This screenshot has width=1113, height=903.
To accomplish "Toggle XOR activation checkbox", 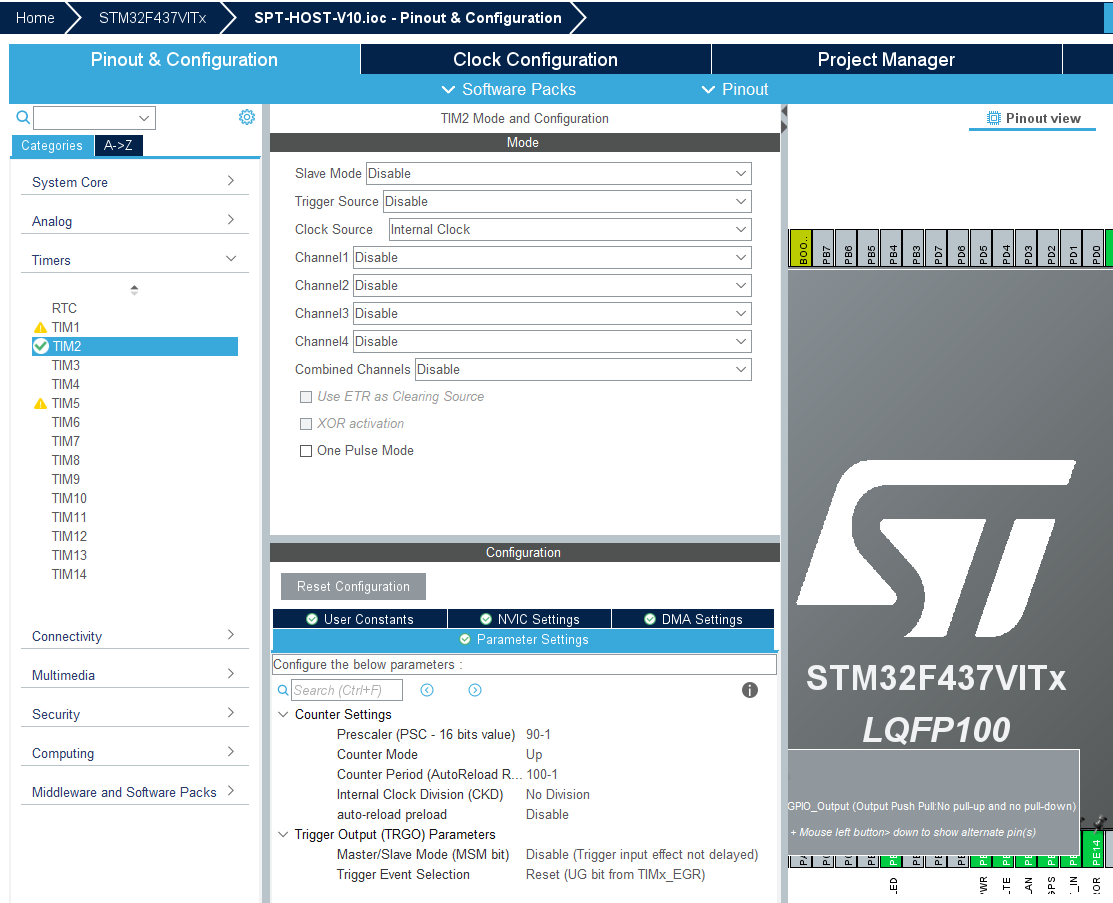I will click(x=306, y=424).
